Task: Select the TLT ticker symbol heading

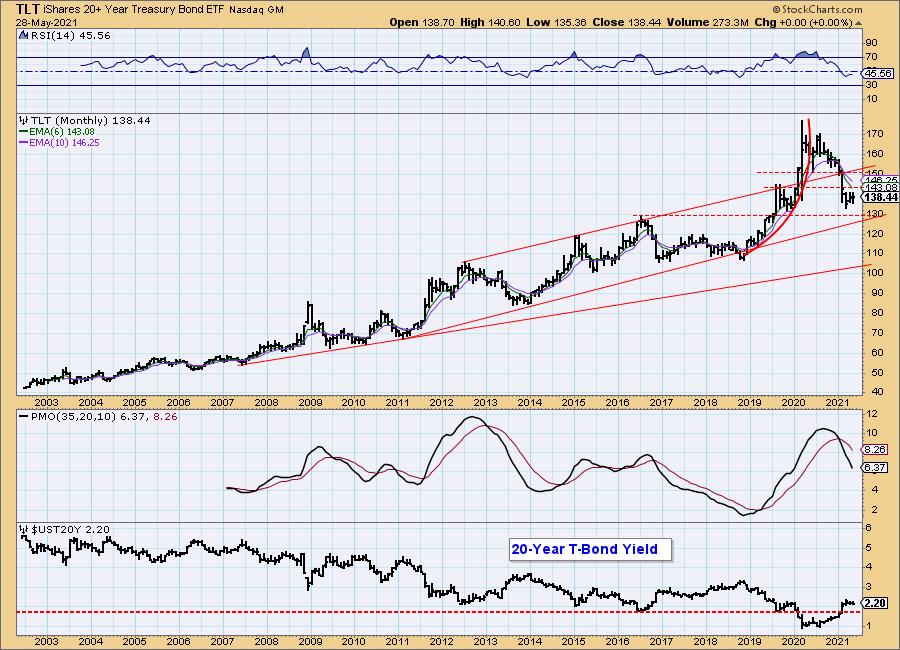Action: click(x=28, y=9)
